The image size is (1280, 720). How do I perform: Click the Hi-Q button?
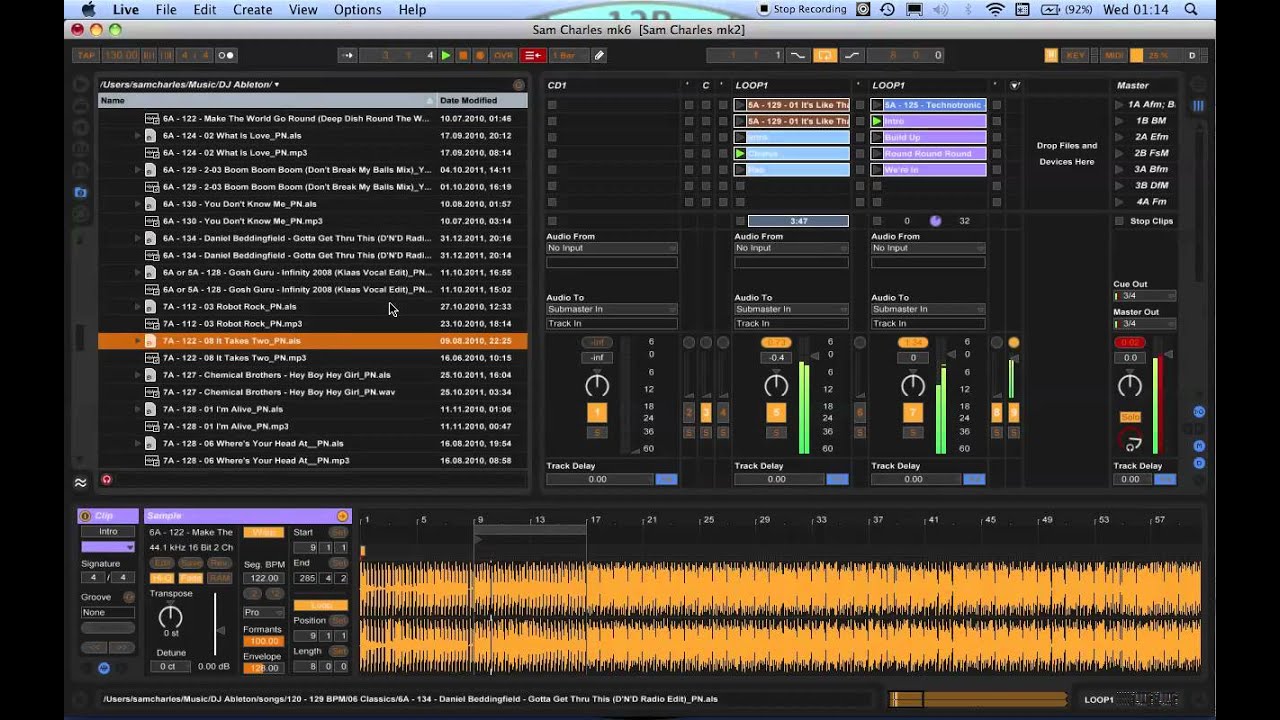[x=161, y=578]
